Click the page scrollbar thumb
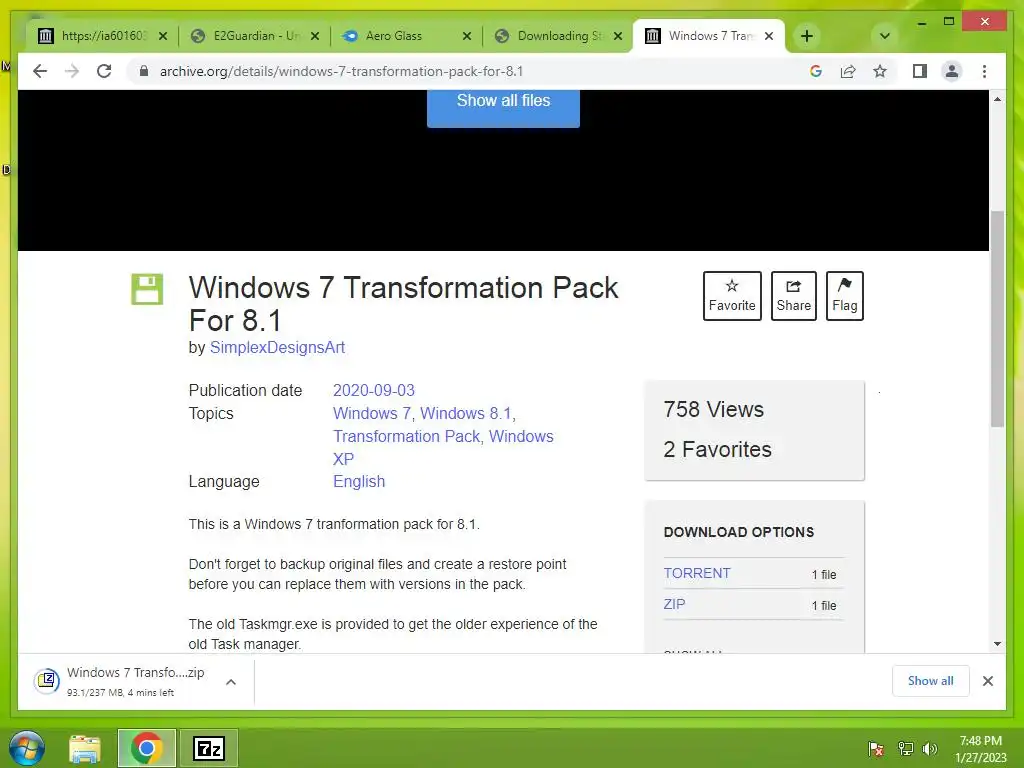Image resolution: width=1024 pixels, height=768 pixels. 997,319
